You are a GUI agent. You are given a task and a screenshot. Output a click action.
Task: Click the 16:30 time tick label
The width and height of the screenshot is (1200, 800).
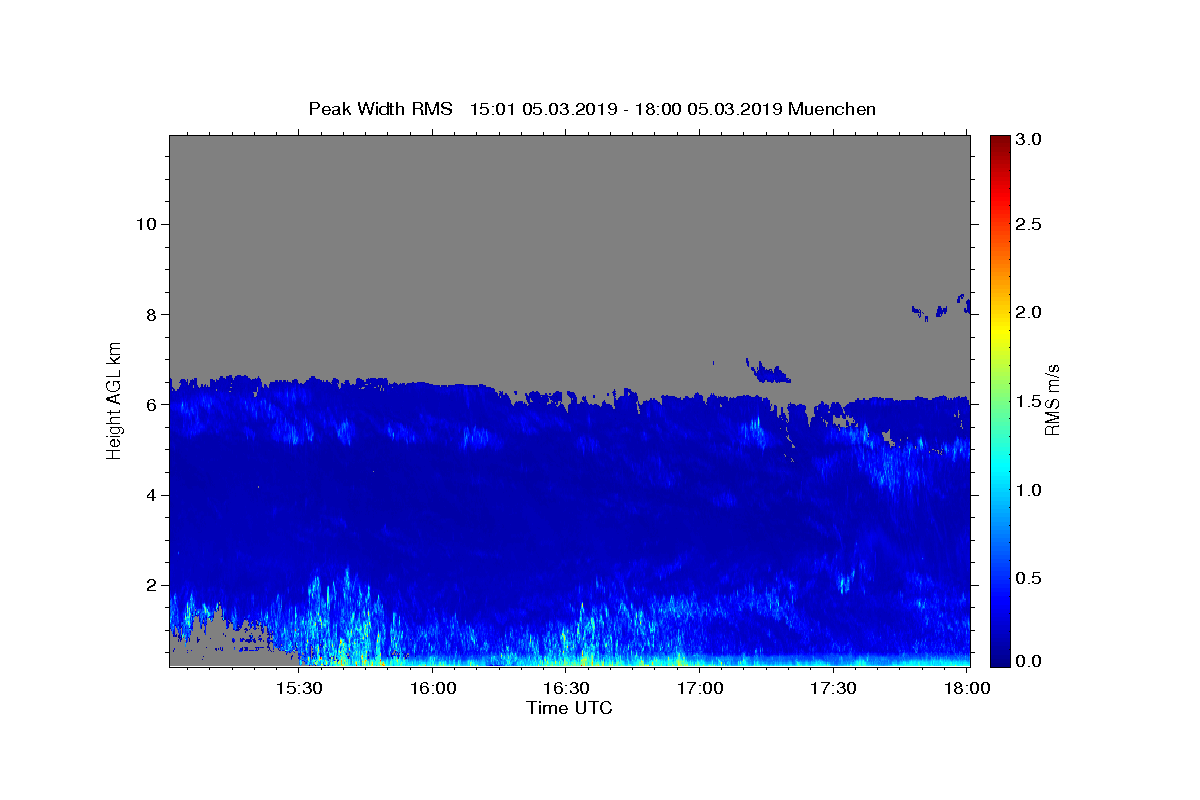coord(566,689)
